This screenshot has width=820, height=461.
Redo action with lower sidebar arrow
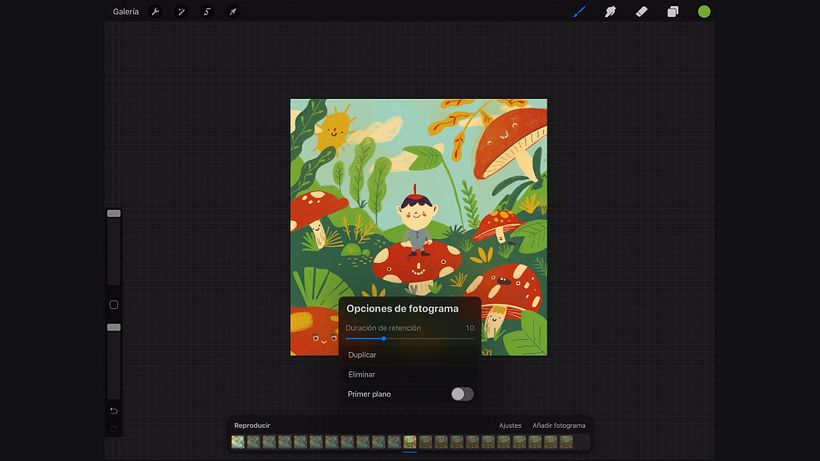coord(113,428)
